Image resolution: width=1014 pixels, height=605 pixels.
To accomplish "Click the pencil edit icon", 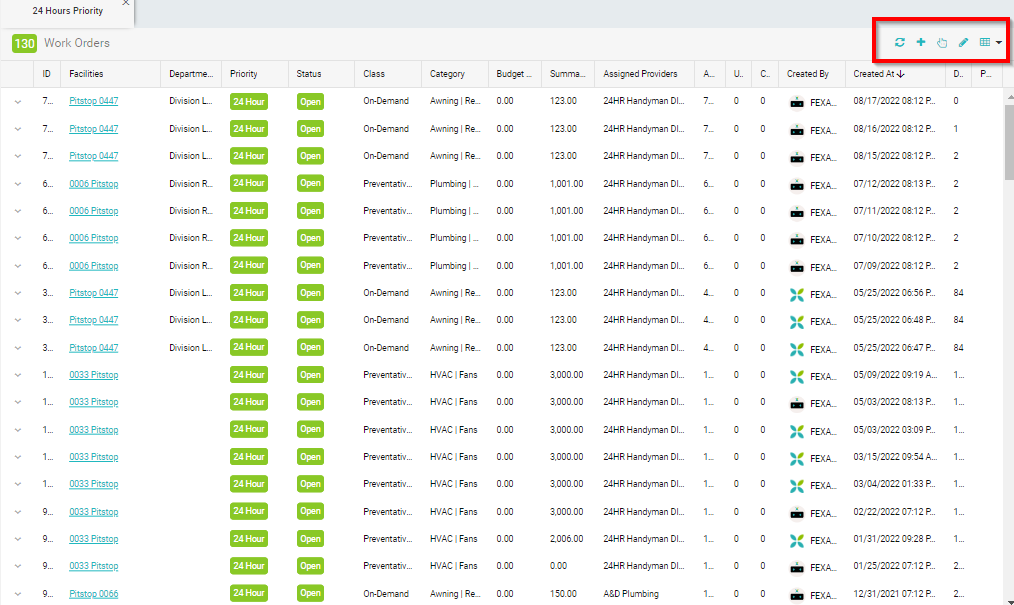I will click(x=964, y=42).
